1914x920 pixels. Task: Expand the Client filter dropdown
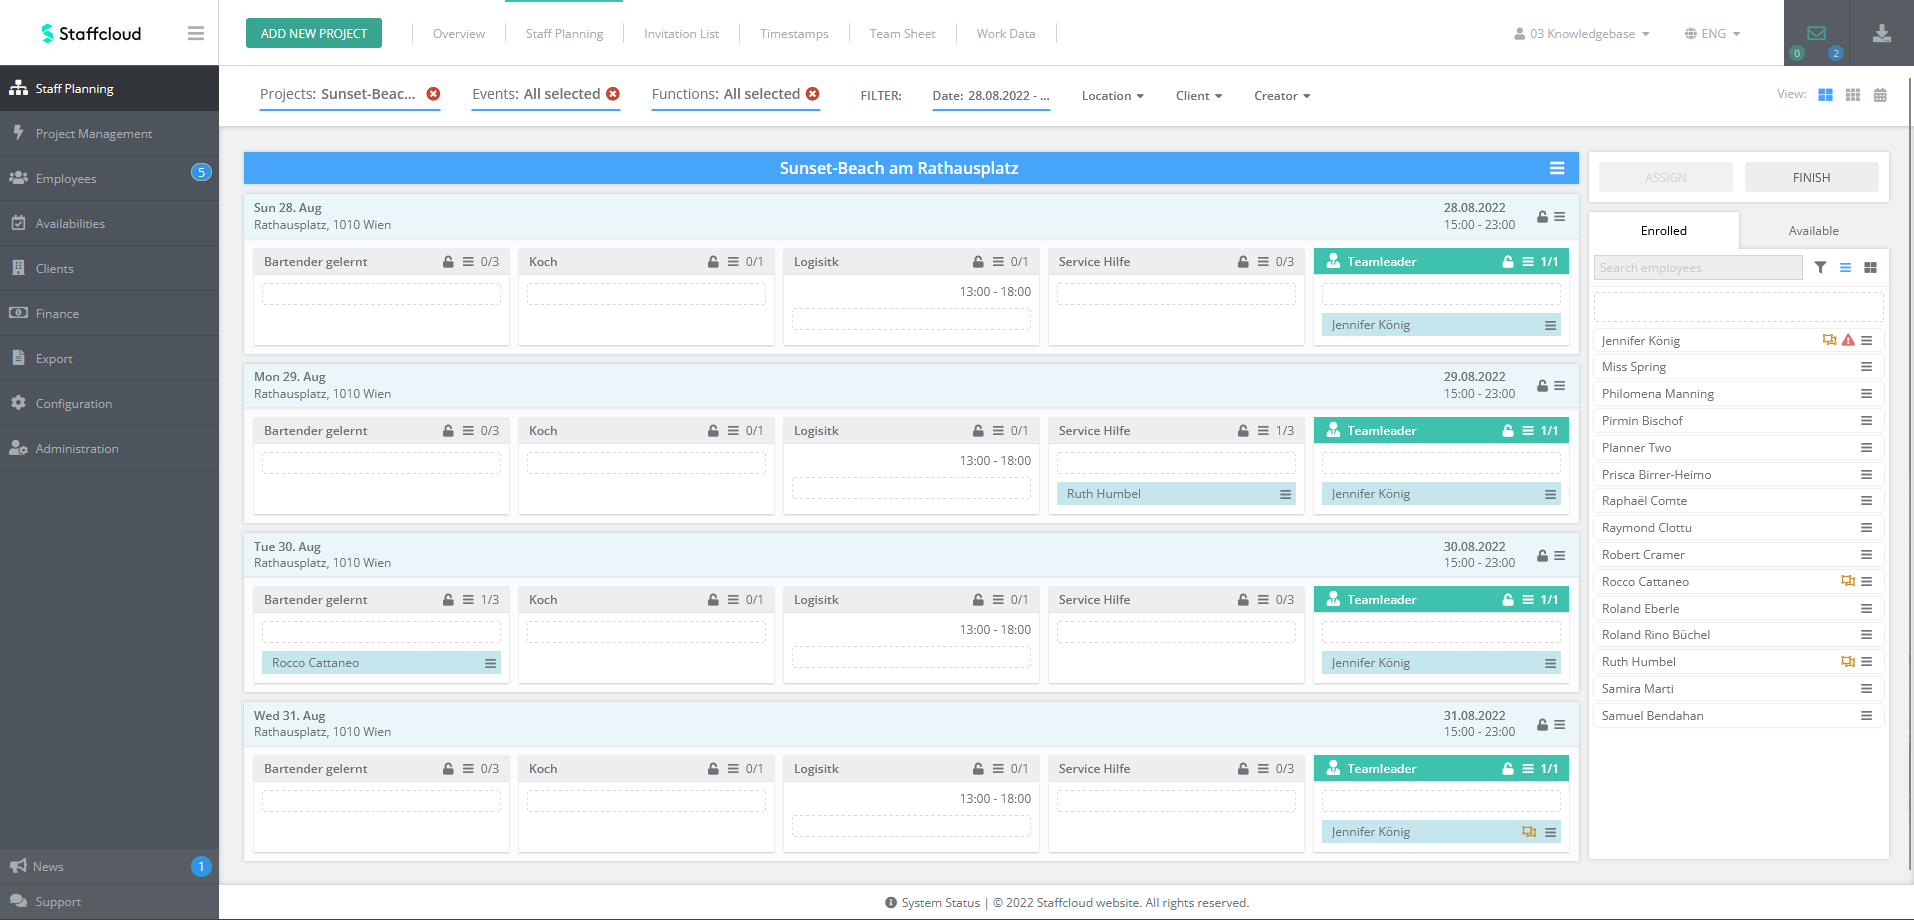pyautogui.click(x=1199, y=96)
